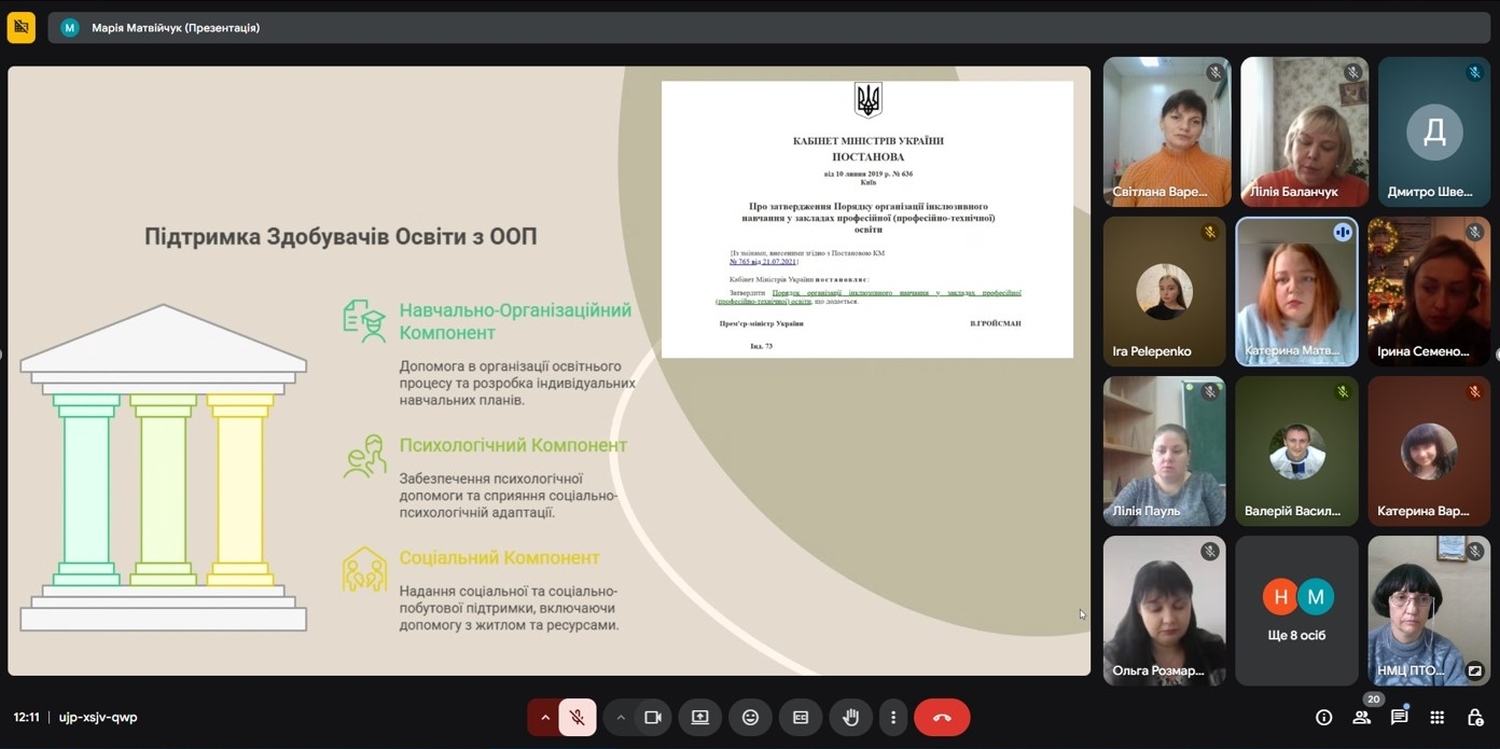Raise hand in the meeting
1500x749 pixels.
click(851, 717)
